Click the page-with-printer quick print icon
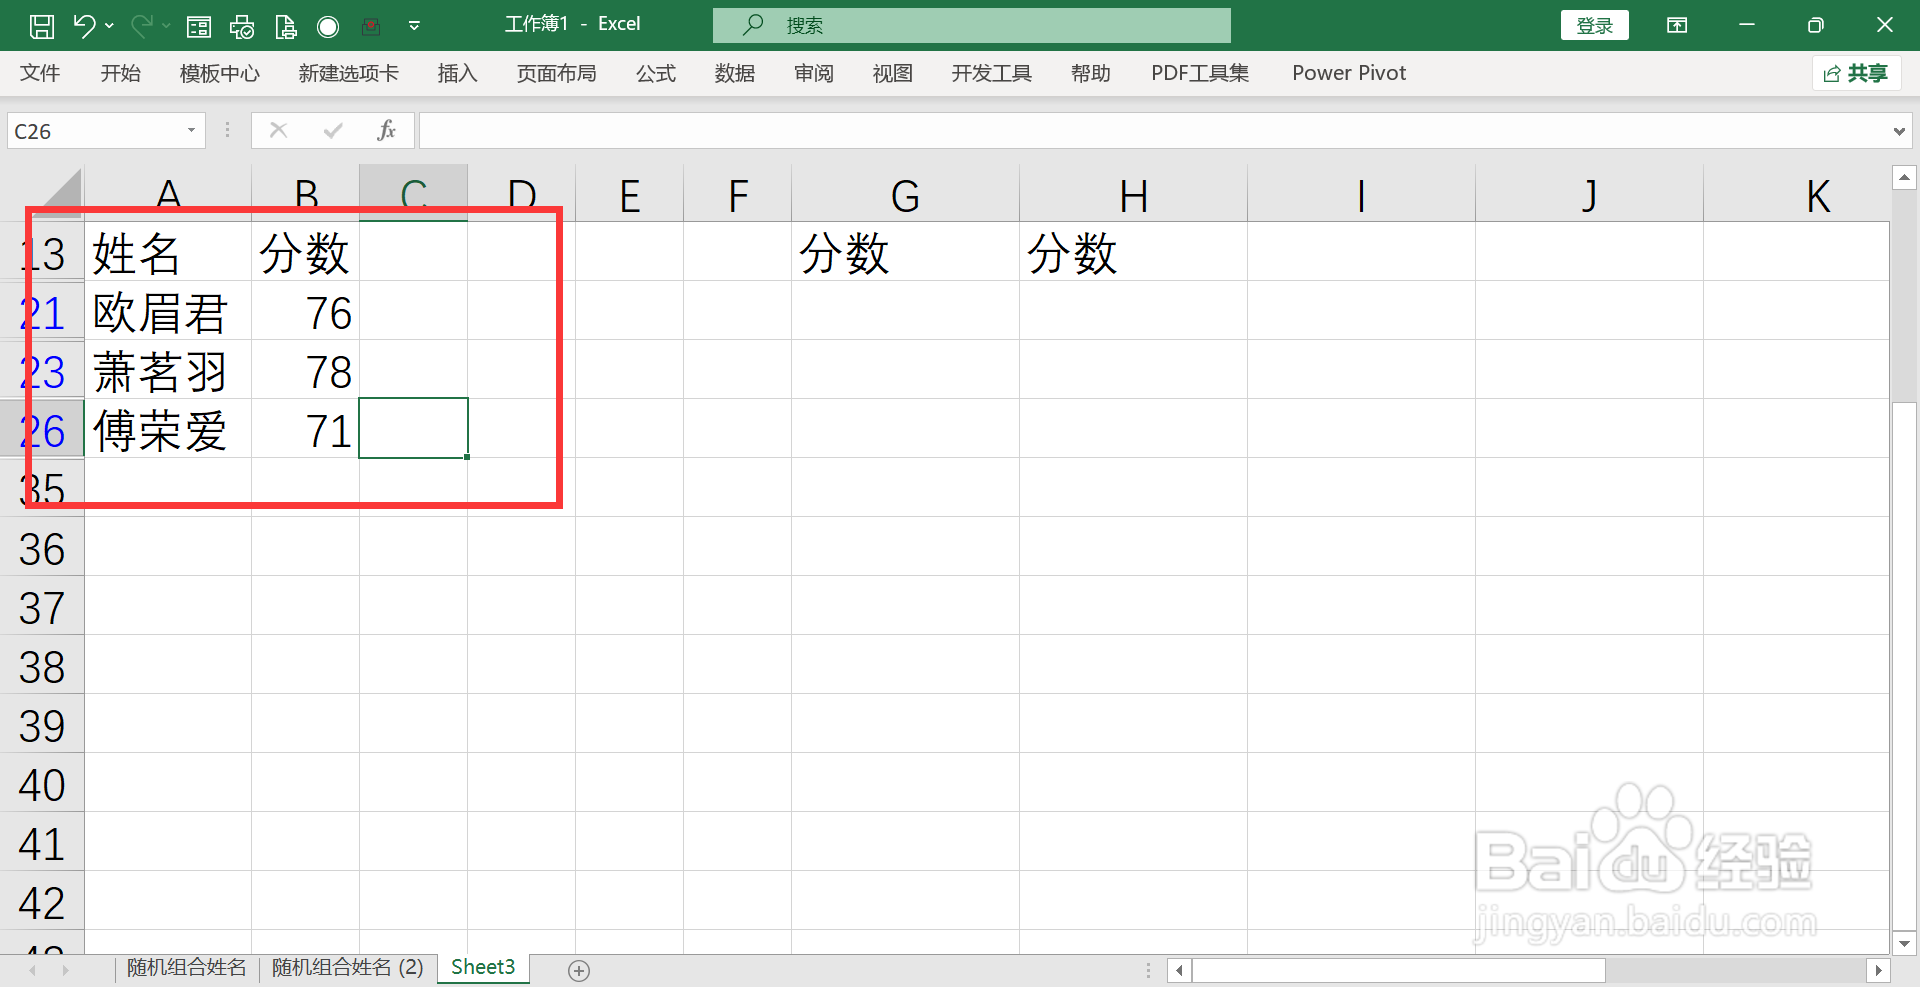 click(x=285, y=27)
